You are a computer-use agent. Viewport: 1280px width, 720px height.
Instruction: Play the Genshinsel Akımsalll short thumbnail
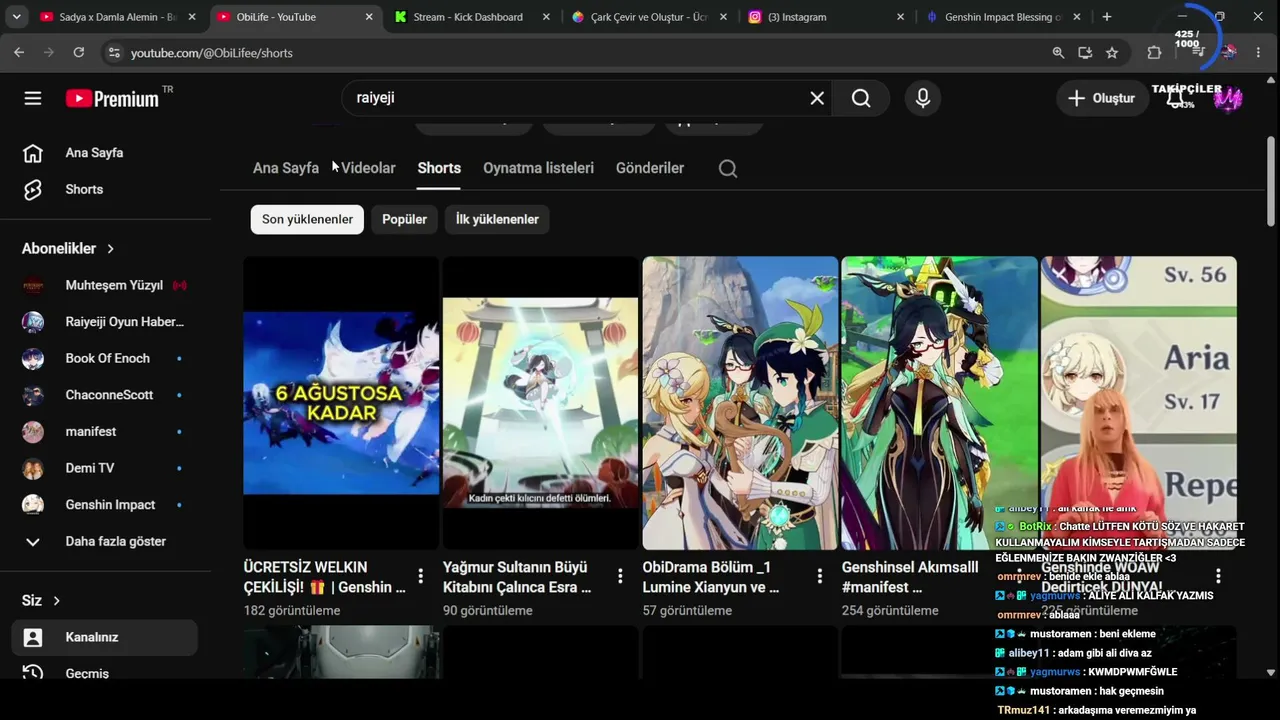pyautogui.click(x=939, y=403)
